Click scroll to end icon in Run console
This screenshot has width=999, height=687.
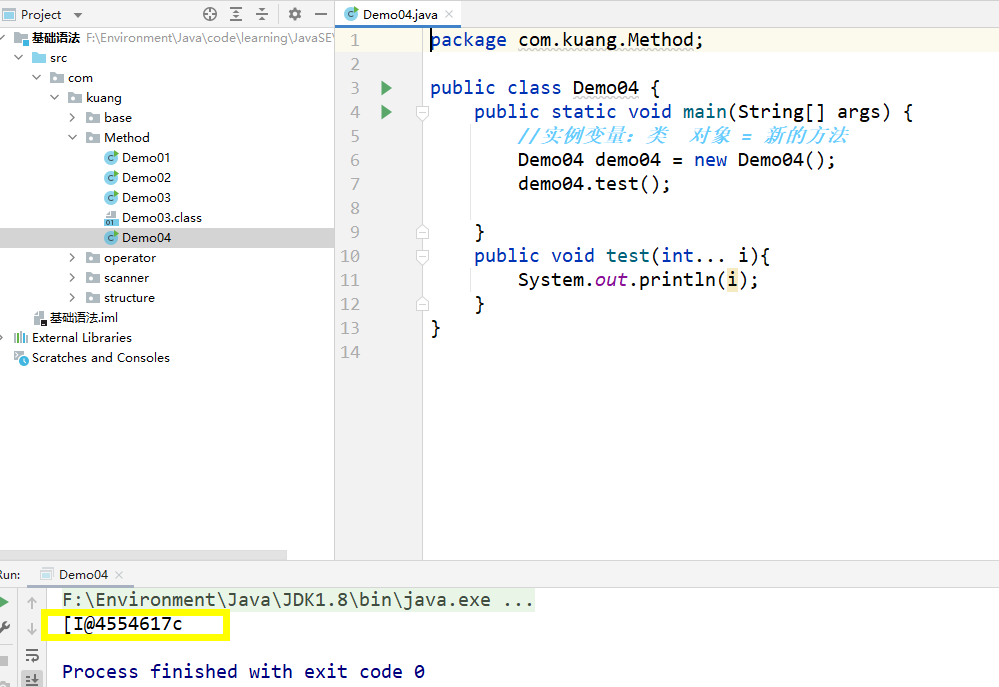[32, 679]
